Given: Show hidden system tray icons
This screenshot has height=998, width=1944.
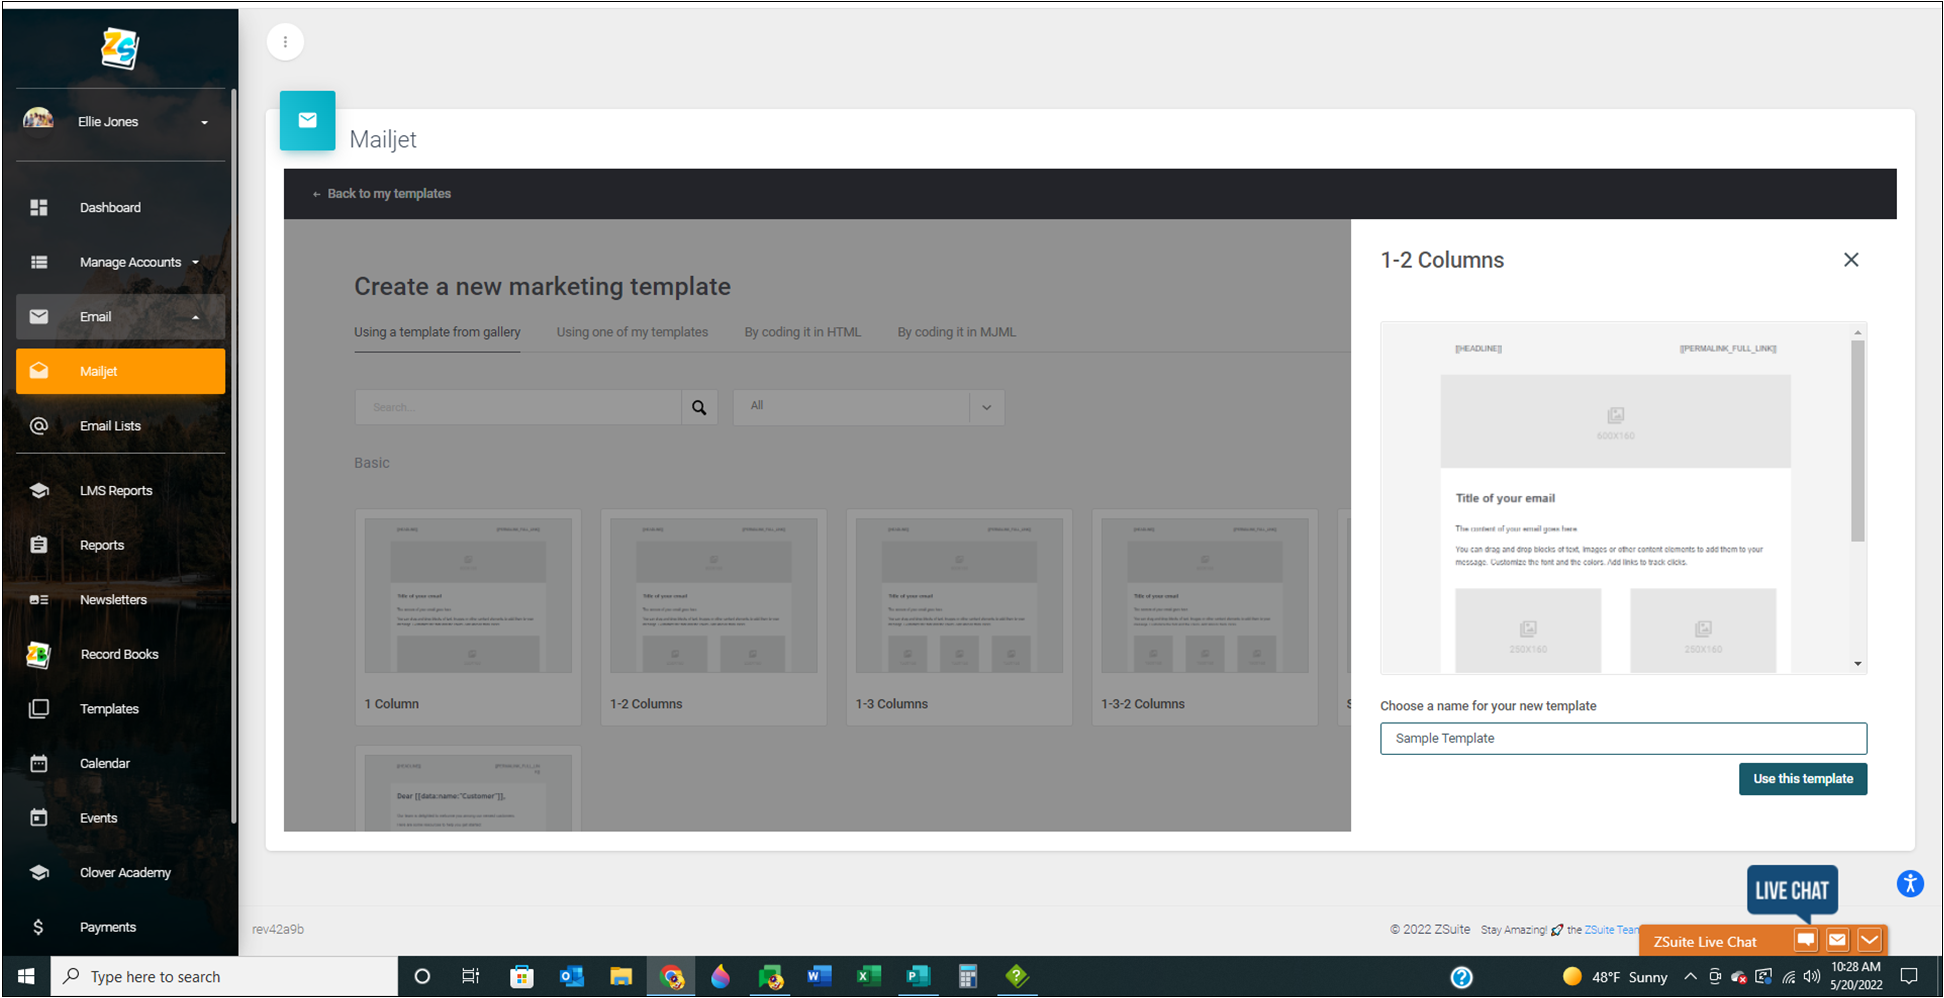Looking at the screenshot, I should pyautogui.click(x=1690, y=976).
